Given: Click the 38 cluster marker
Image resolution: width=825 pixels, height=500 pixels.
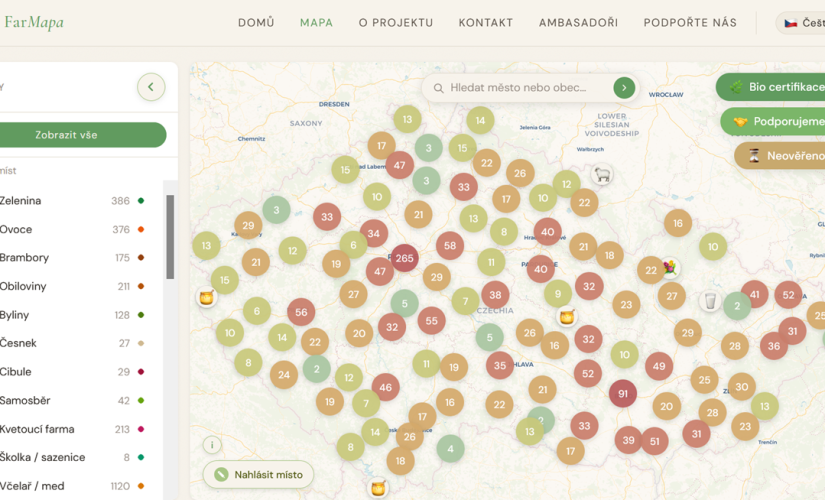Looking at the screenshot, I should click(495, 295).
